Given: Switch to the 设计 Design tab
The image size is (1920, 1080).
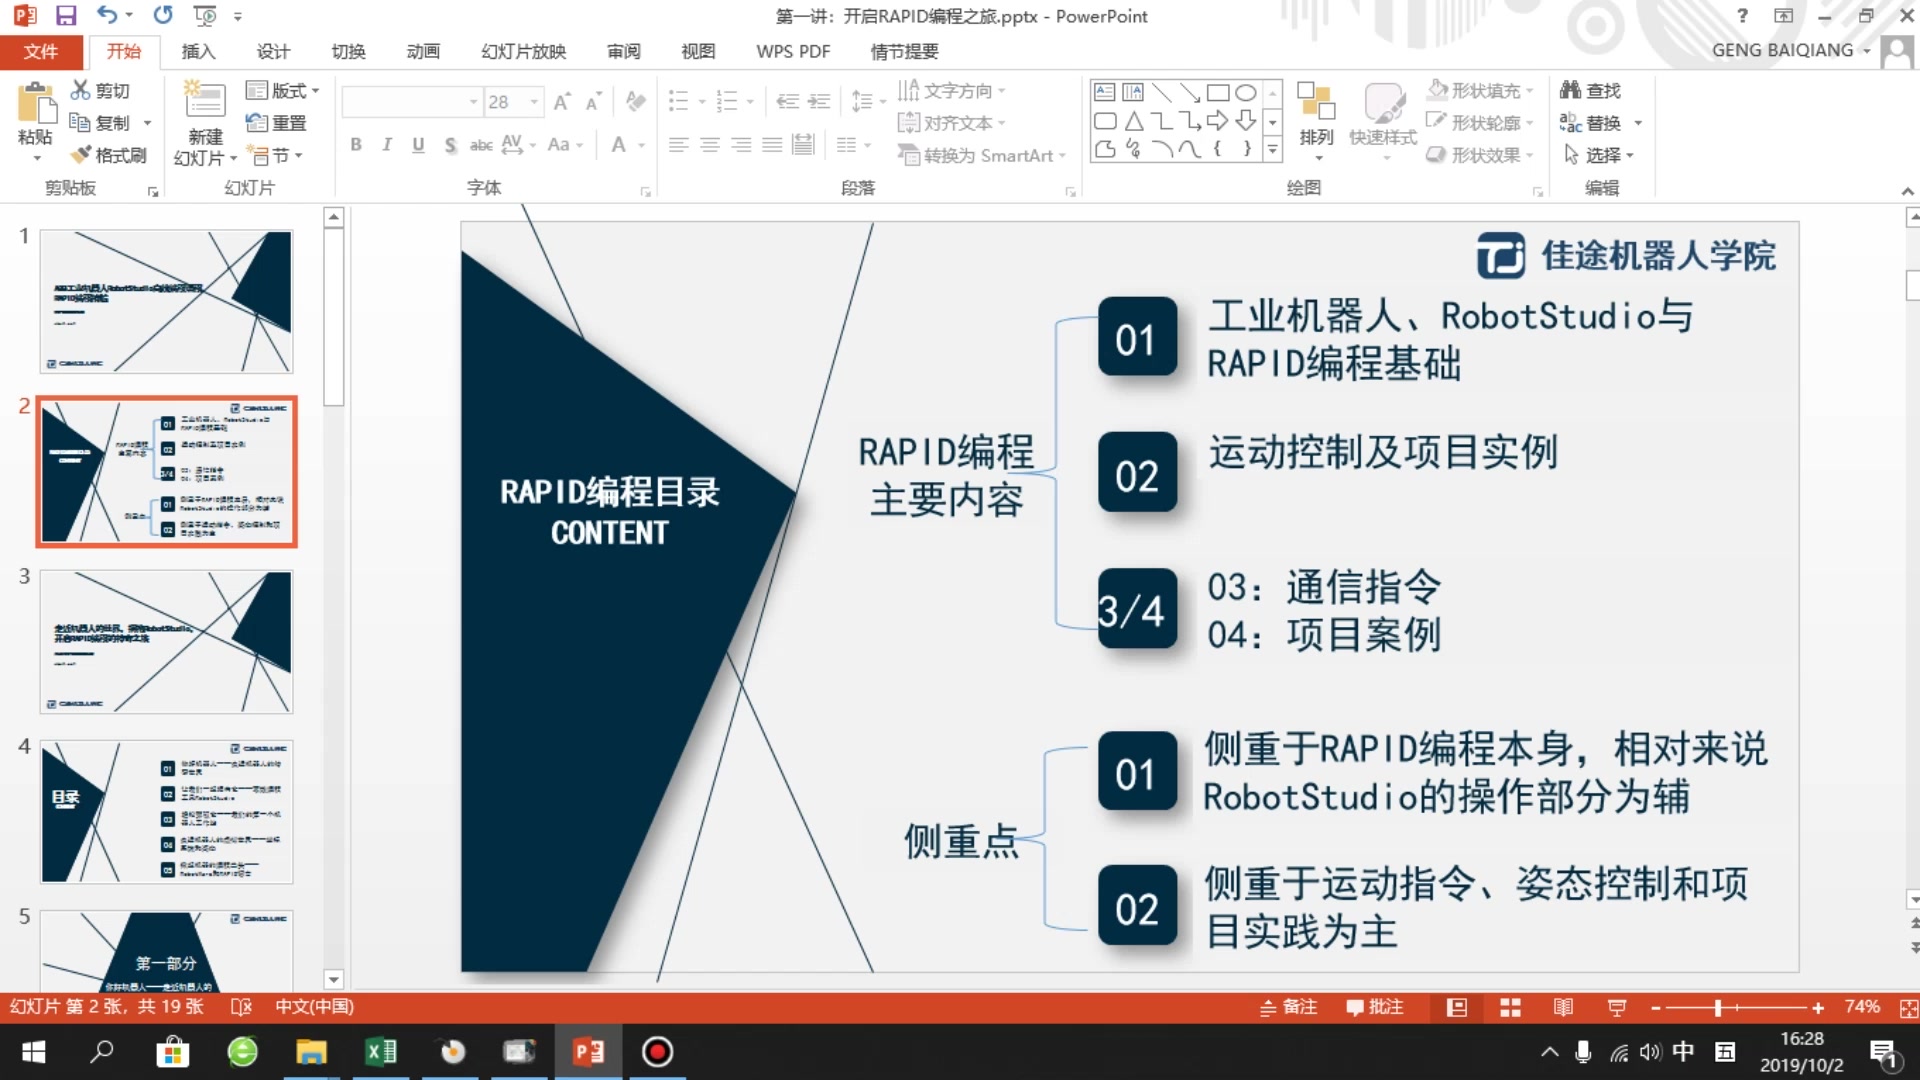Looking at the screenshot, I should click(273, 51).
